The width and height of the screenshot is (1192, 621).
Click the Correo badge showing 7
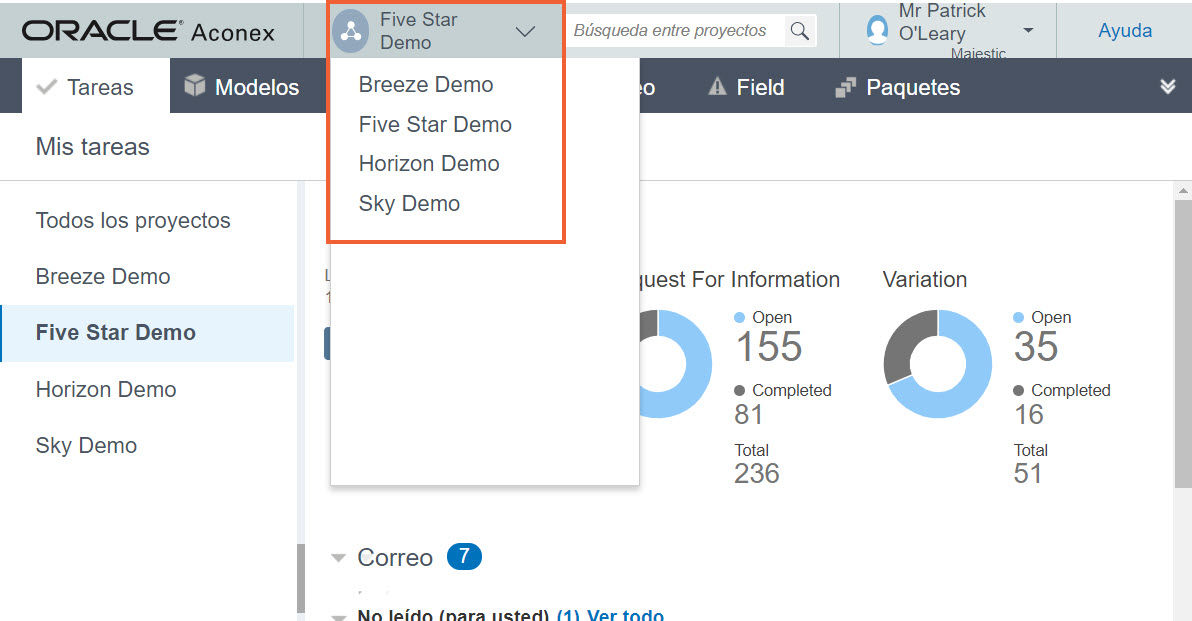(464, 556)
